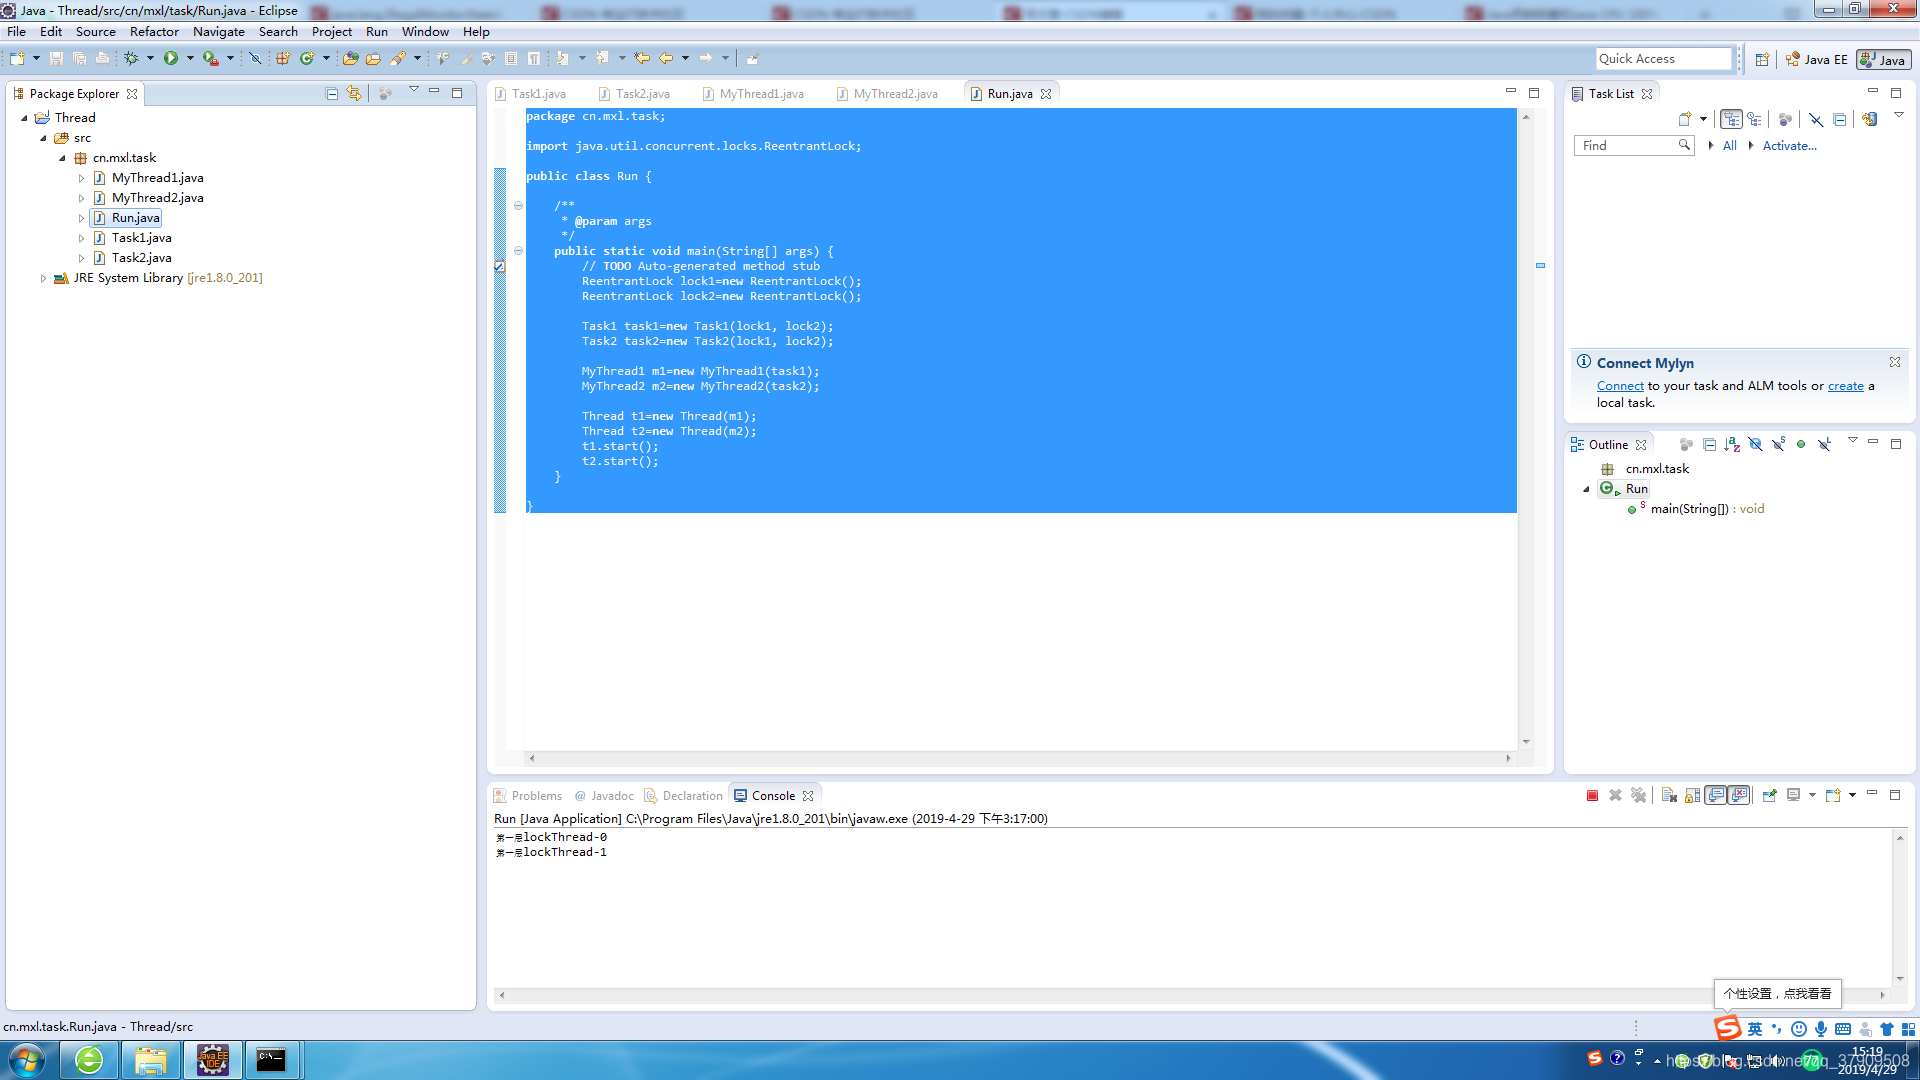The height and width of the screenshot is (1080, 1920).
Task: Click the Back navigation arrow in toolbar
Action: coord(666,59)
